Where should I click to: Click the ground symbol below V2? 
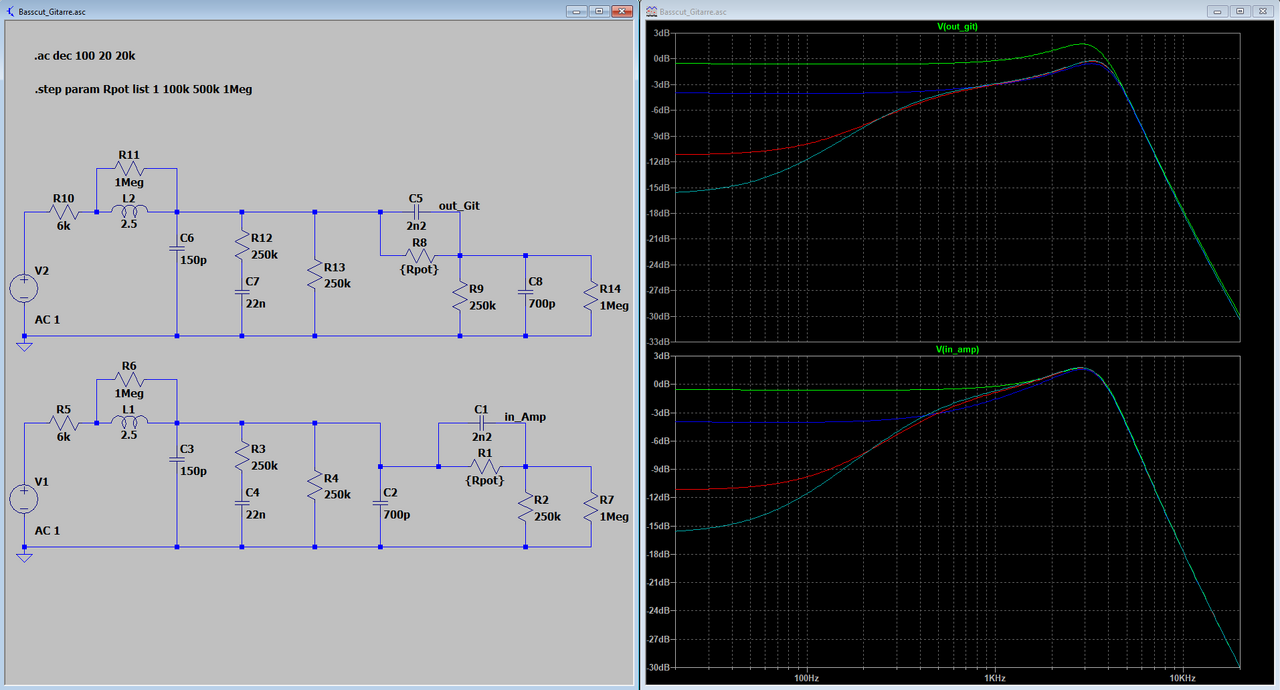tap(24, 347)
